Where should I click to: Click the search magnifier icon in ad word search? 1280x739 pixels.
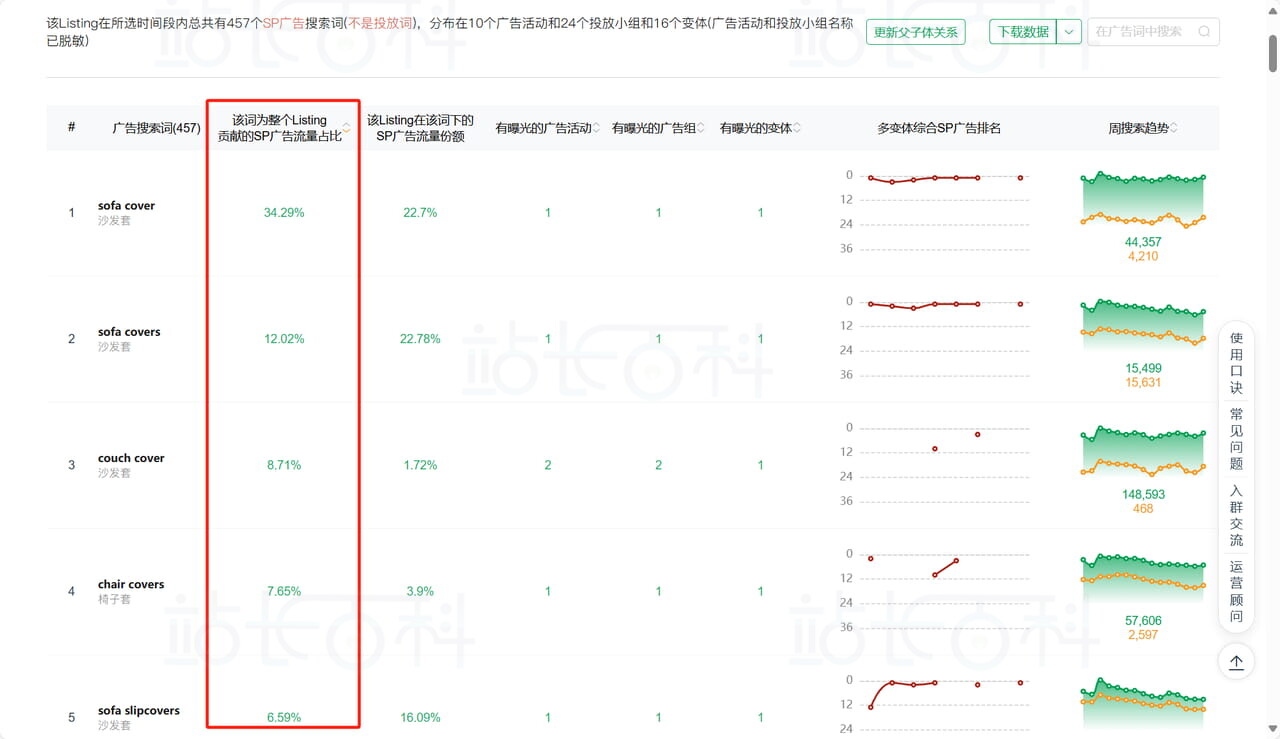coord(1204,31)
